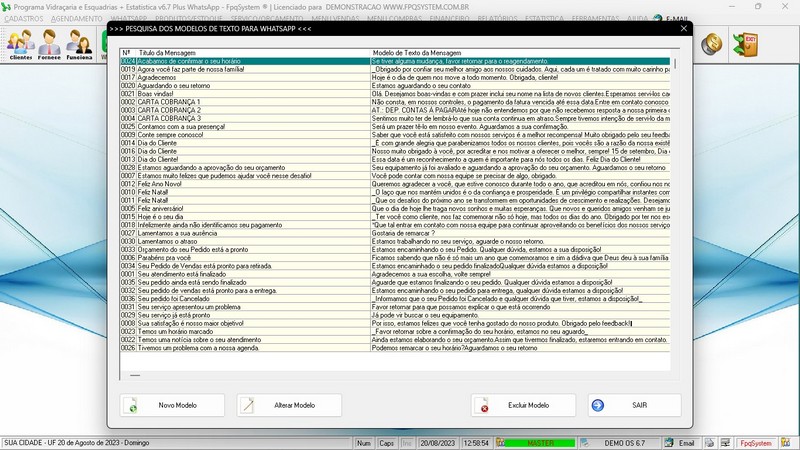Click the globe icon beside E-MAIL
The width and height of the screenshot is (800, 450).
[658, 19]
